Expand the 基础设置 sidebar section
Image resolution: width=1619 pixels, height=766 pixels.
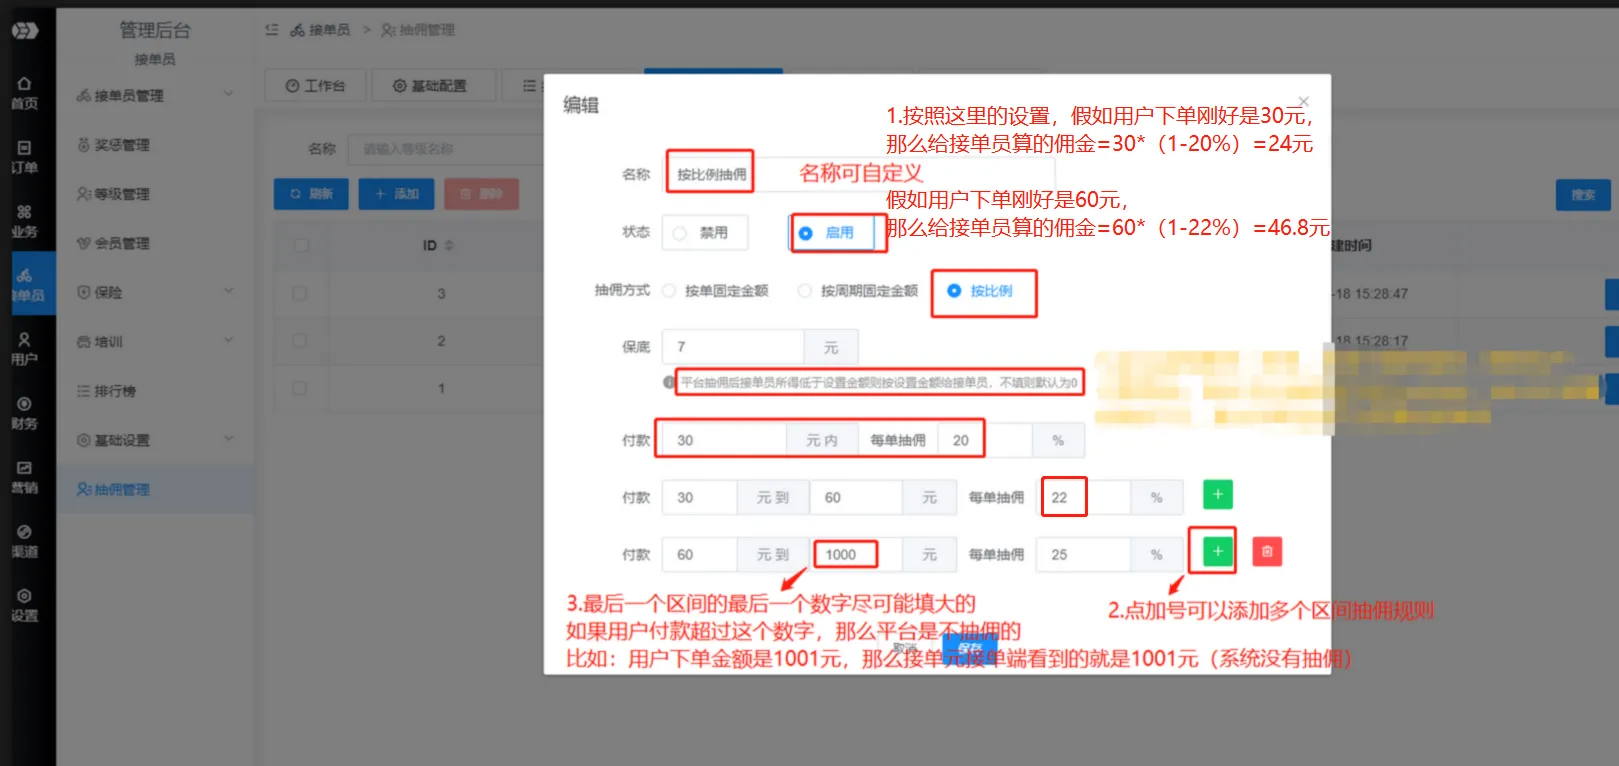(x=155, y=440)
